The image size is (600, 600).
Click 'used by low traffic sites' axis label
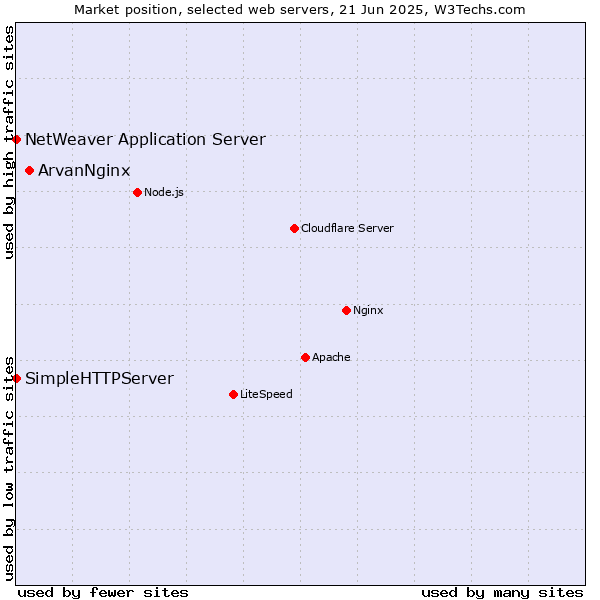[x=9, y=469]
